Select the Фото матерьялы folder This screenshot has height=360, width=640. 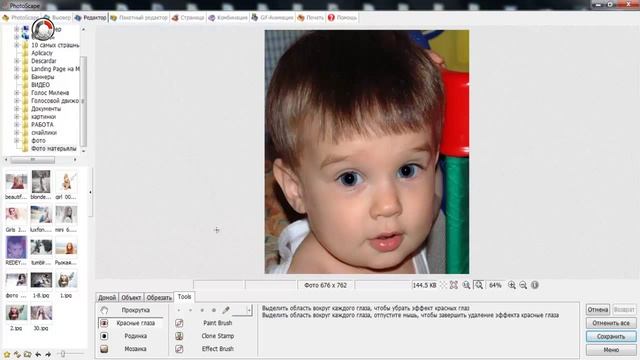(x=53, y=149)
